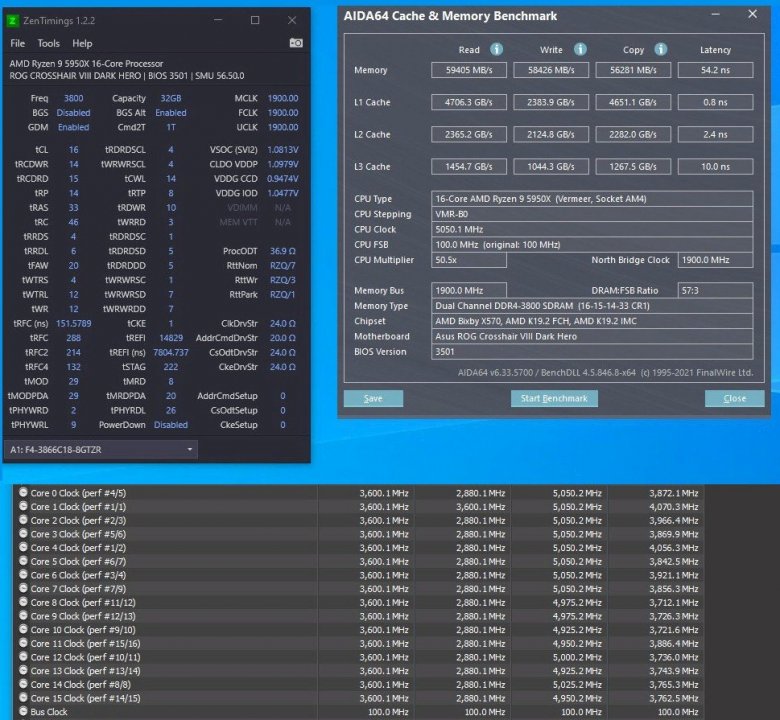Click the Close button in AIDA64 benchmark
Viewport: 780px width, 720px height.
tap(734, 398)
